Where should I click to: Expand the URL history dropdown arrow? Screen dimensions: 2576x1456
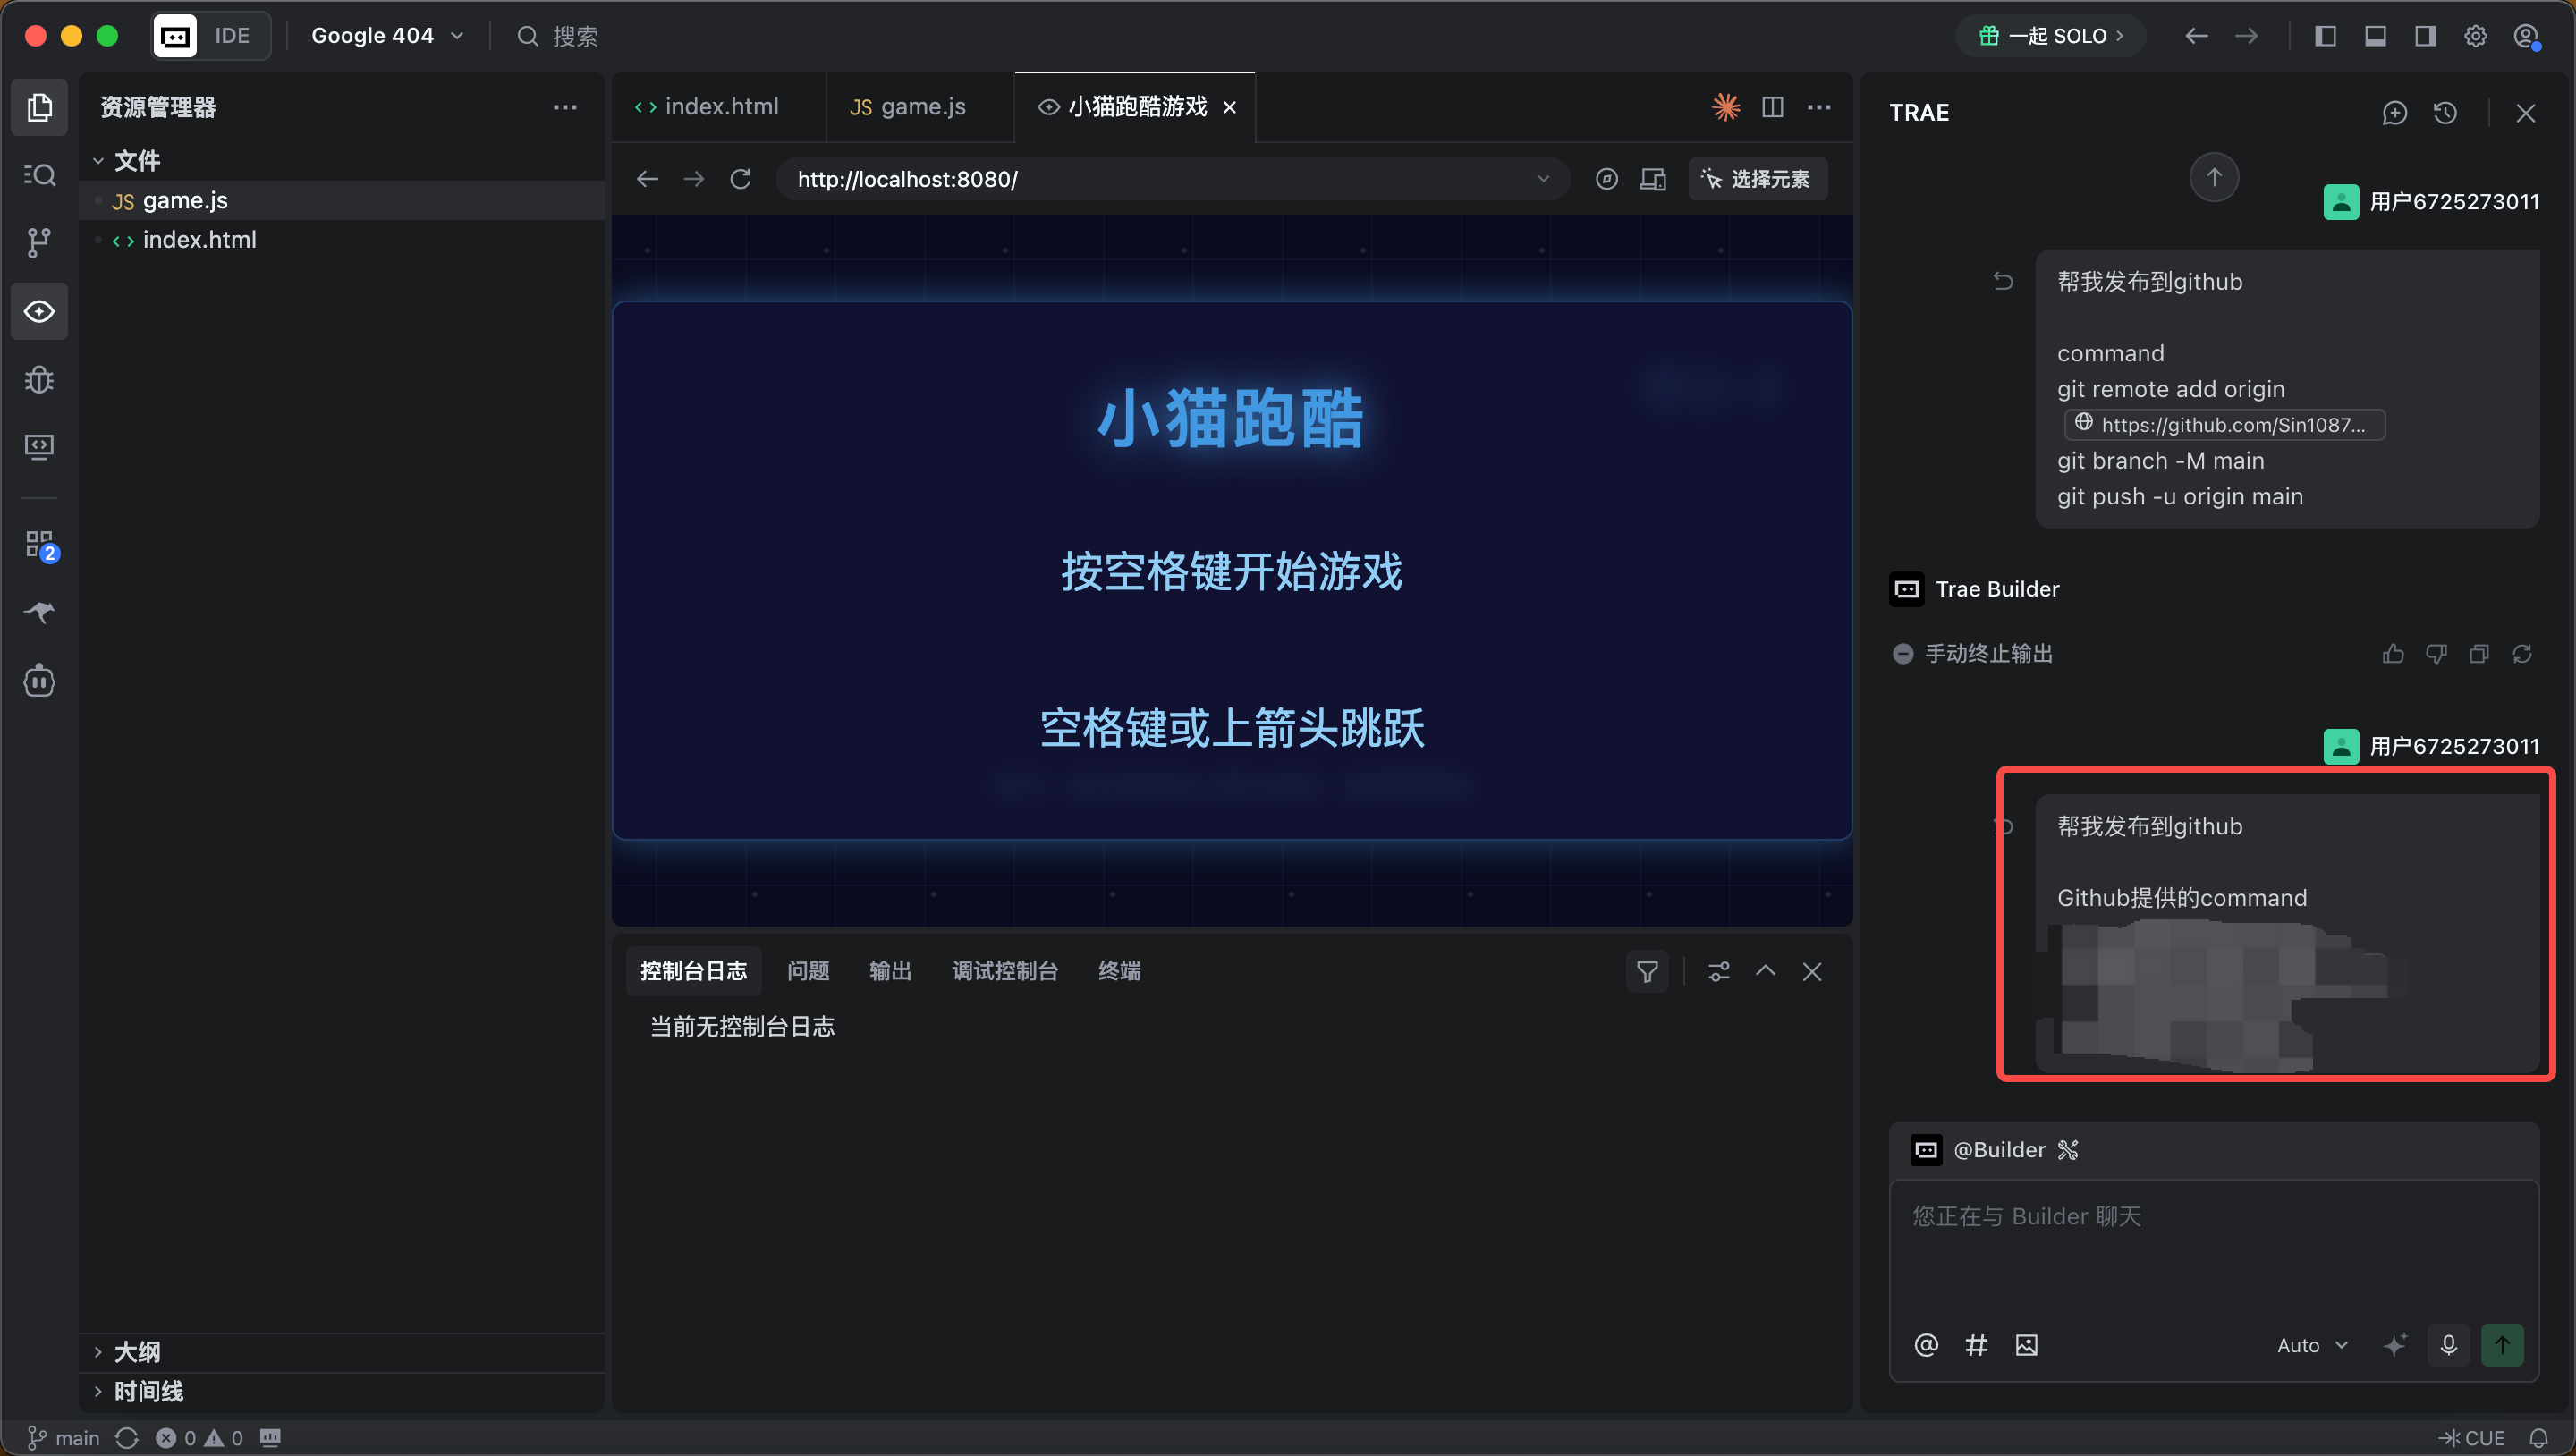coord(1543,179)
